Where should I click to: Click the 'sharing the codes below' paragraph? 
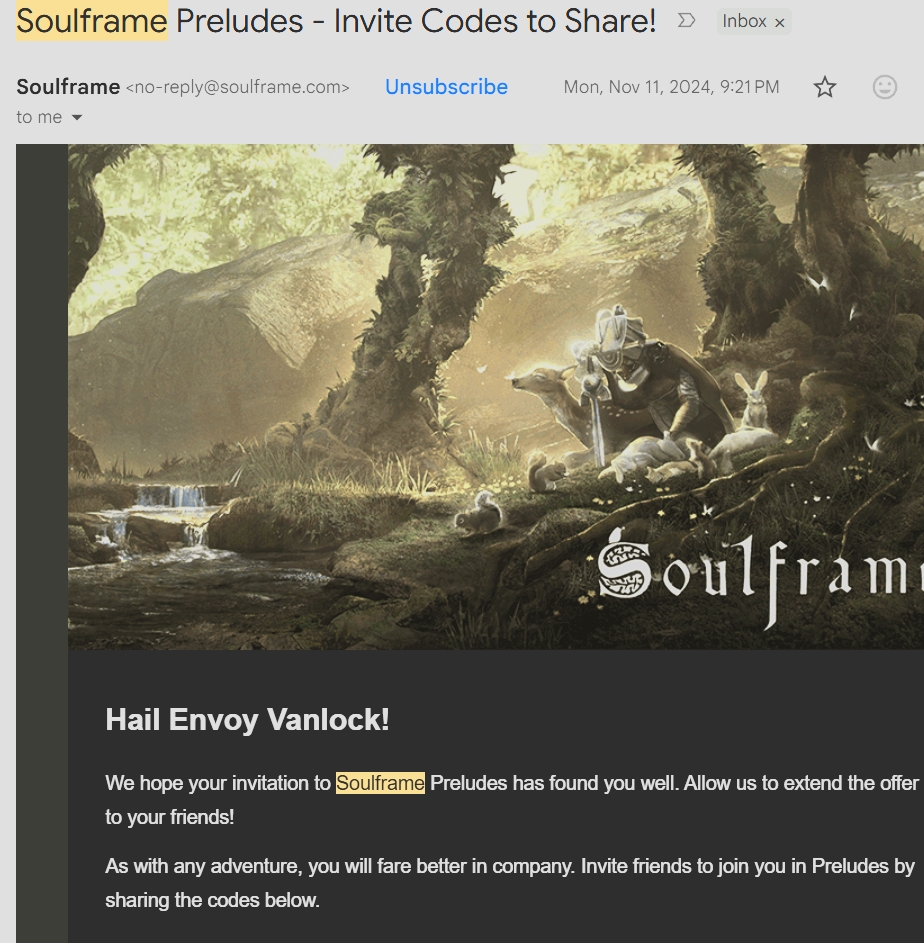coord(510,883)
